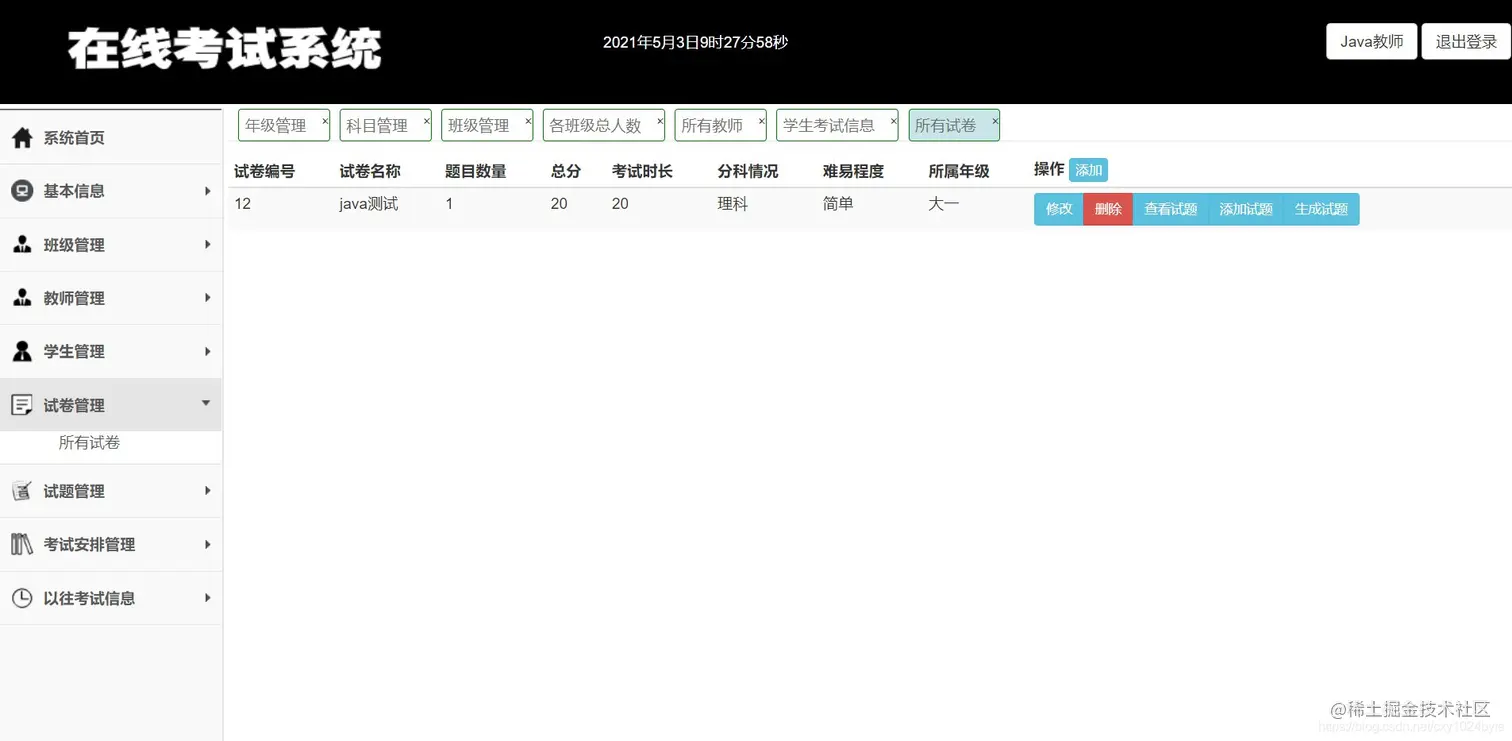Click the 所属年级 column header
This screenshot has width=1512, height=741.
click(x=959, y=171)
